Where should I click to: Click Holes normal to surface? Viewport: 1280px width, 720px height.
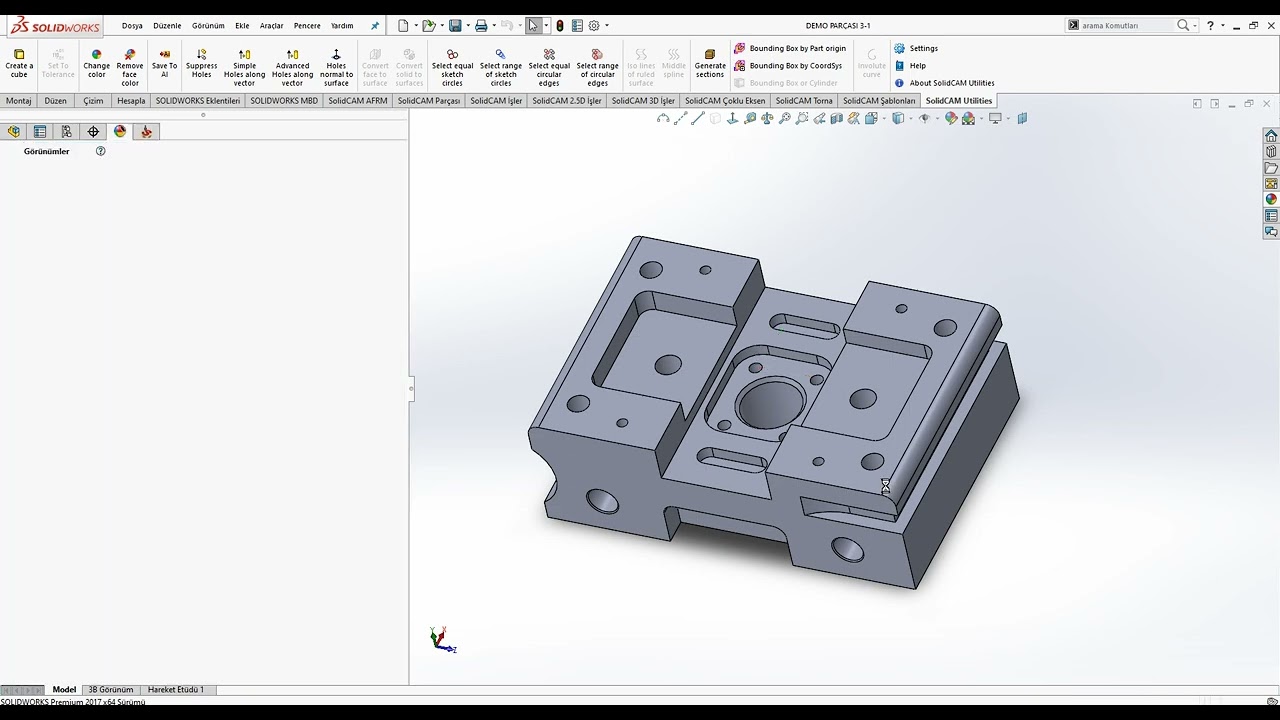336,67
